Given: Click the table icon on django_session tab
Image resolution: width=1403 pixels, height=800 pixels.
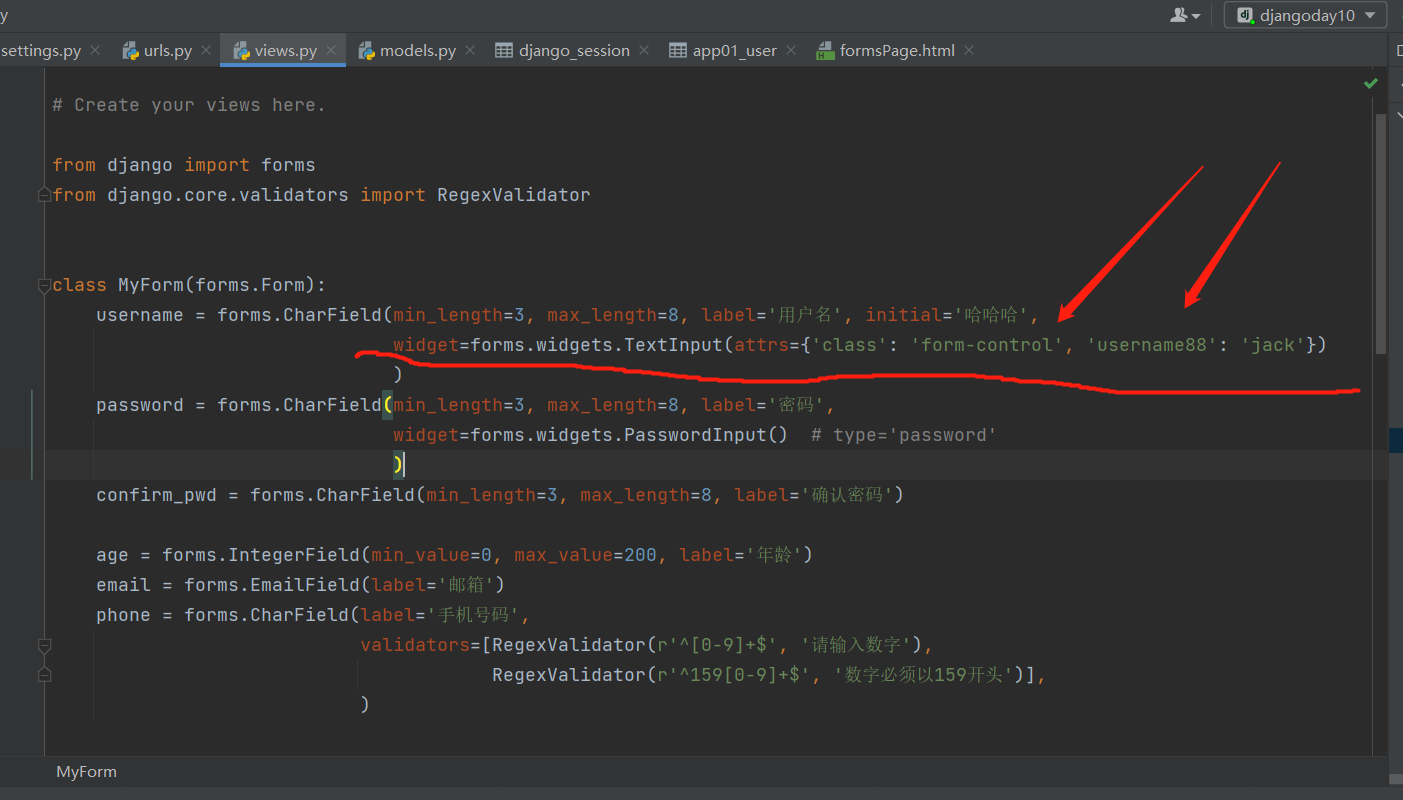Looking at the screenshot, I should pos(504,50).
